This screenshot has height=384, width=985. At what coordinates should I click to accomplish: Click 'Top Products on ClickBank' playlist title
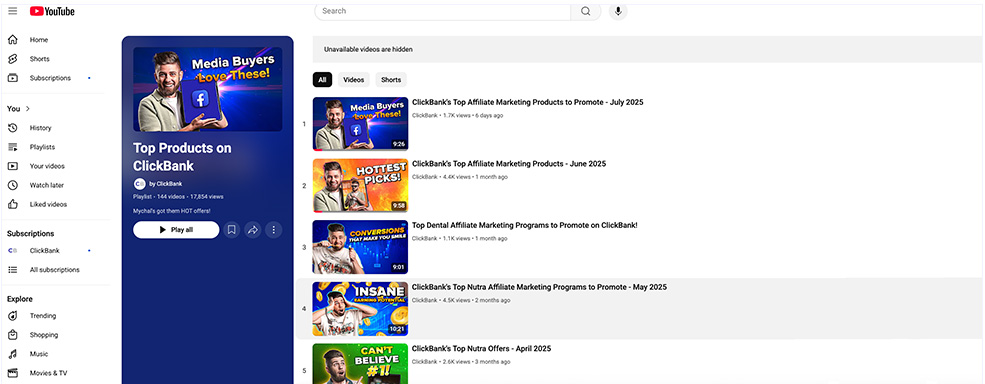pyautogui.click(x=182, y=157)
